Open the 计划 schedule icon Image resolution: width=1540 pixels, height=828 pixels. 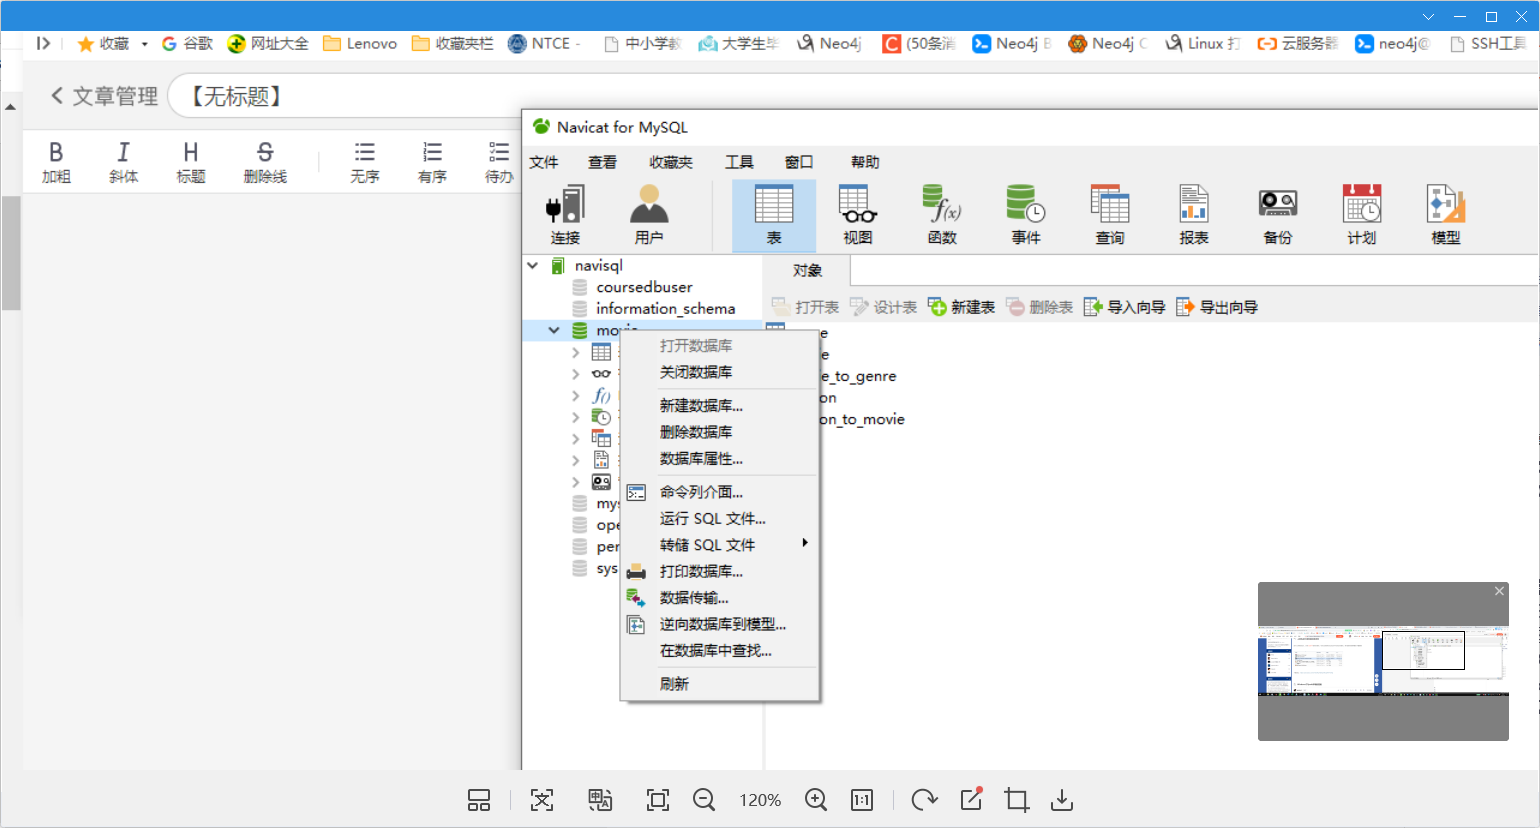[1362, 215]
